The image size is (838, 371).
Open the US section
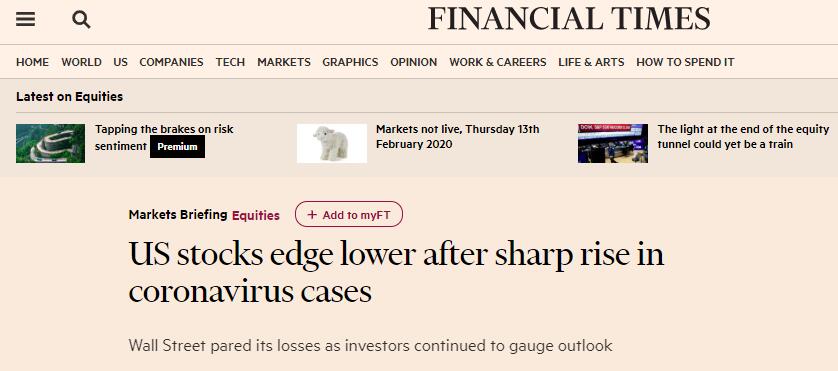[x=120, y=62]
